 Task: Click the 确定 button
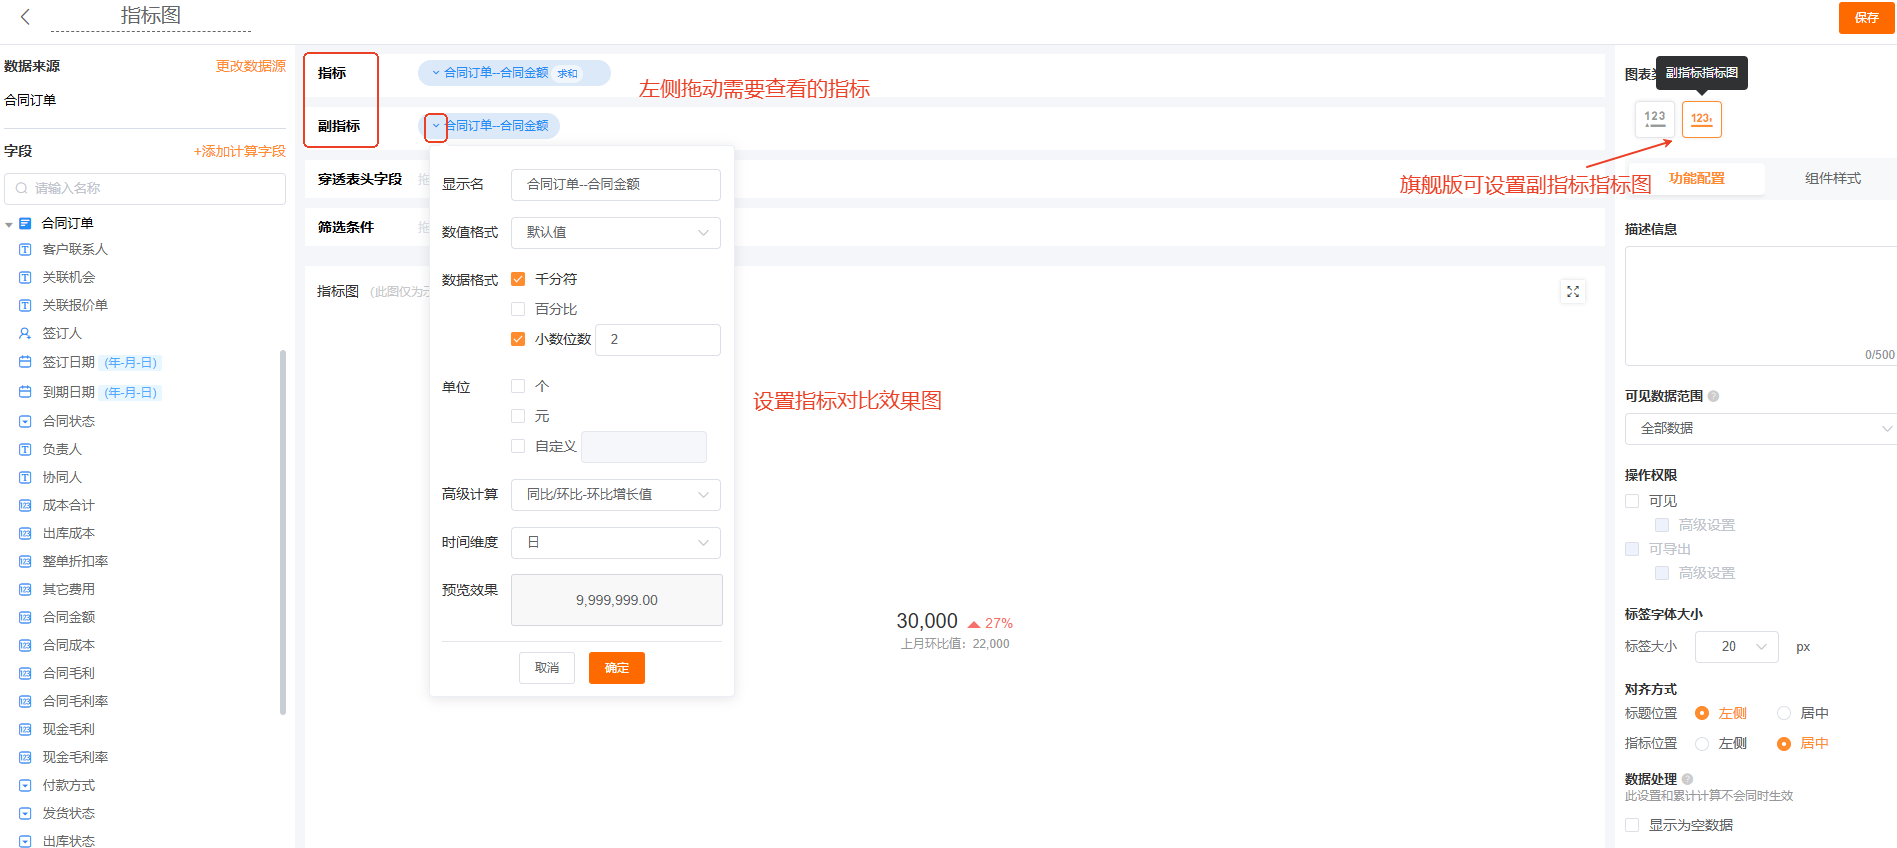[x=616, y=668]
